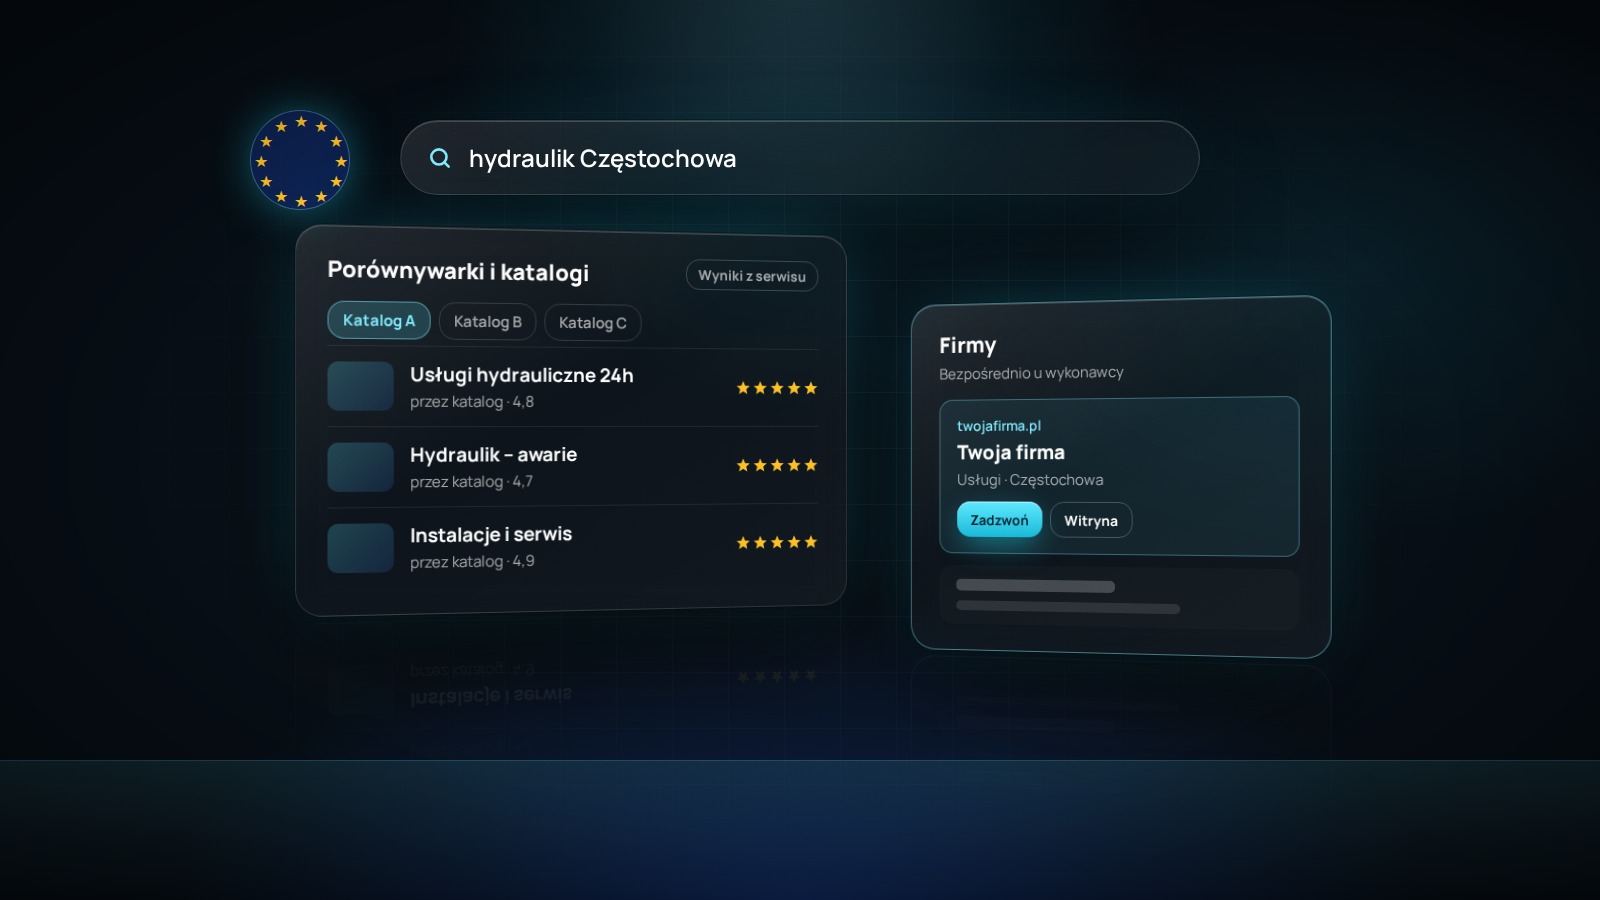The width and height of the screenshot is (1600, 900).
Task: Click the star rating for Usługi hydrauliczne 24h
Action: (x=777, y=388)
